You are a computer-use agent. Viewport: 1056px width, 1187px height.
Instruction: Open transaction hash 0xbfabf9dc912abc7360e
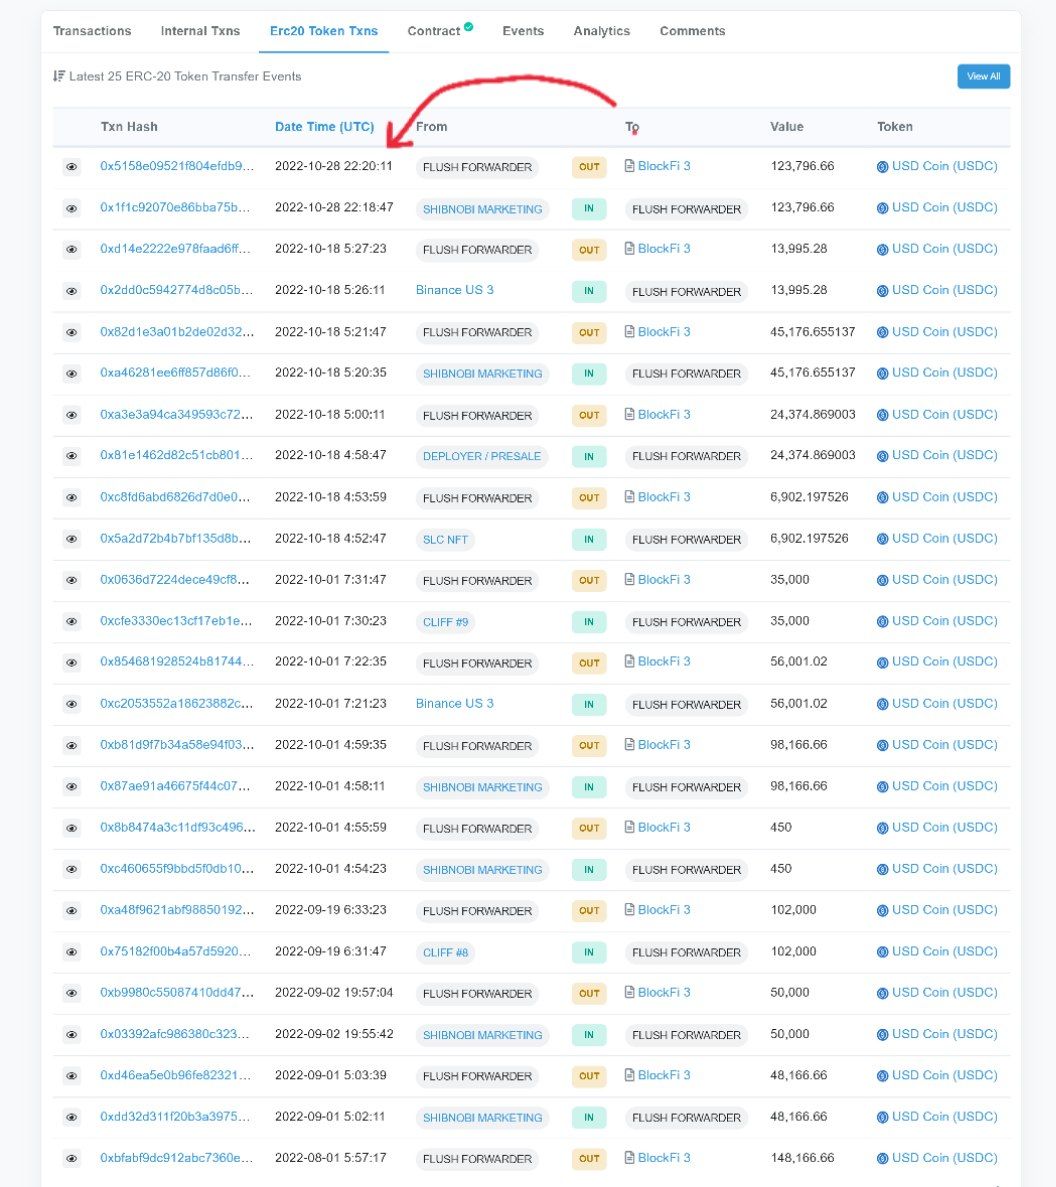pyautogui.click(x=176, y=1157)
